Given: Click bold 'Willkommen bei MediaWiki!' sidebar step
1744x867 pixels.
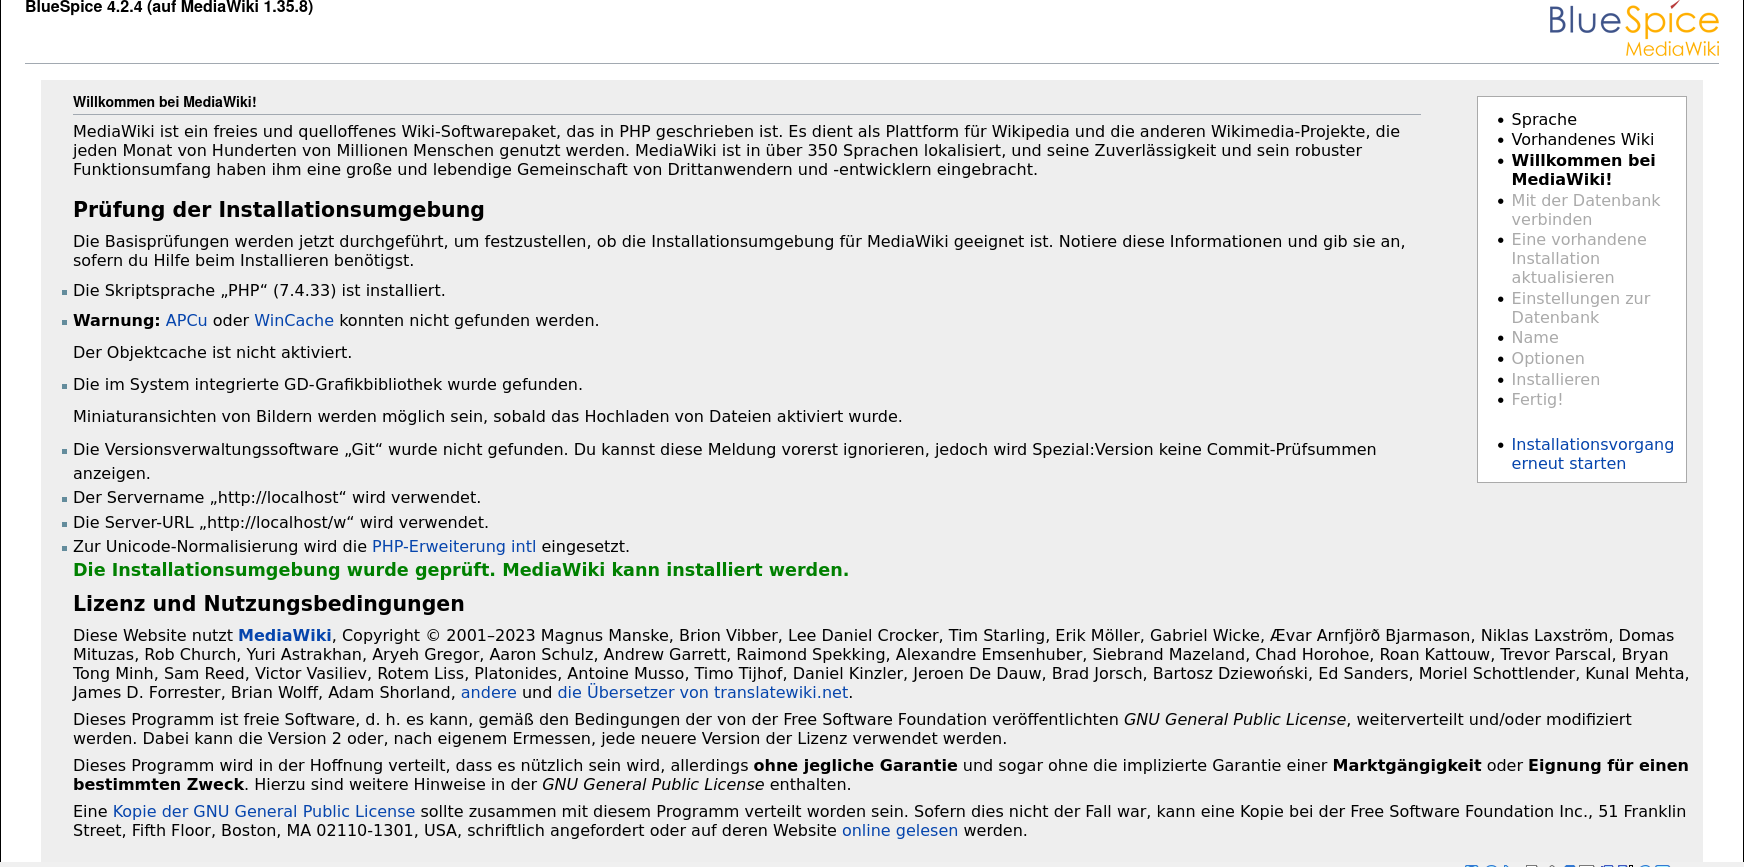Looking at the screenshot, I should coord(1583,170).
